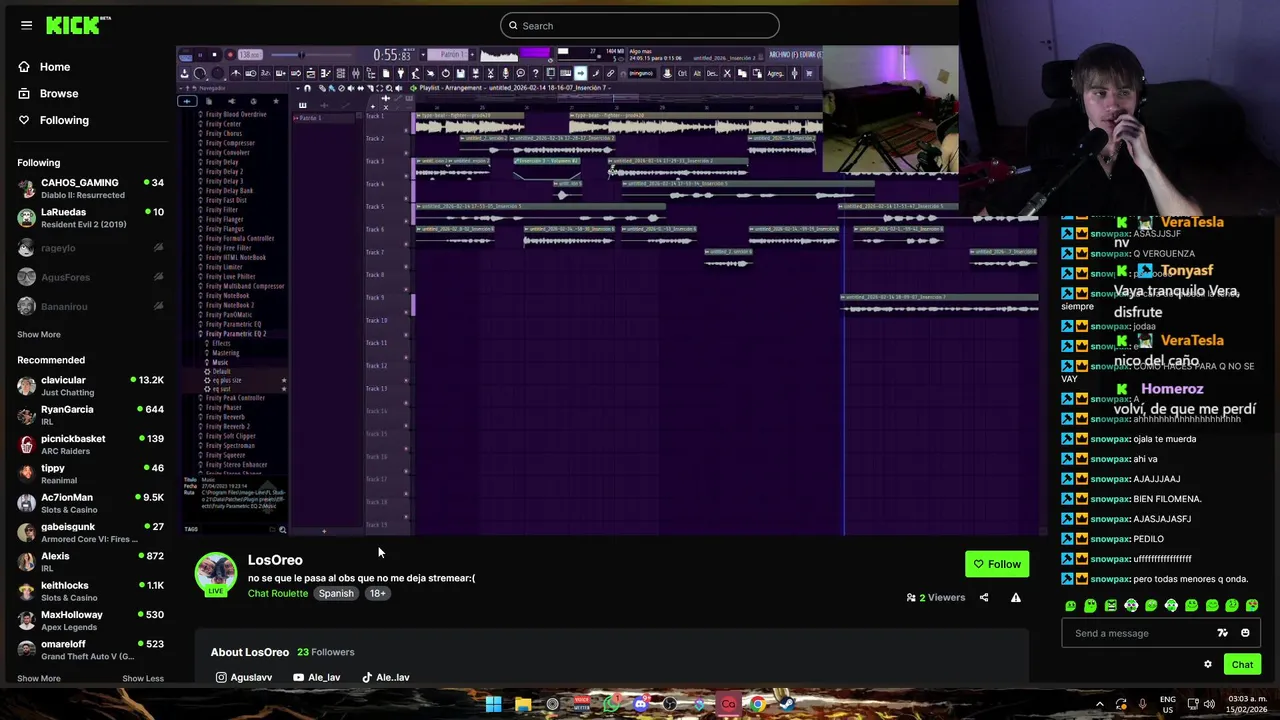This screenshot has width=1280, height=720.
Task: Open Aguslavv Instagram link
Action: [244, 677]
